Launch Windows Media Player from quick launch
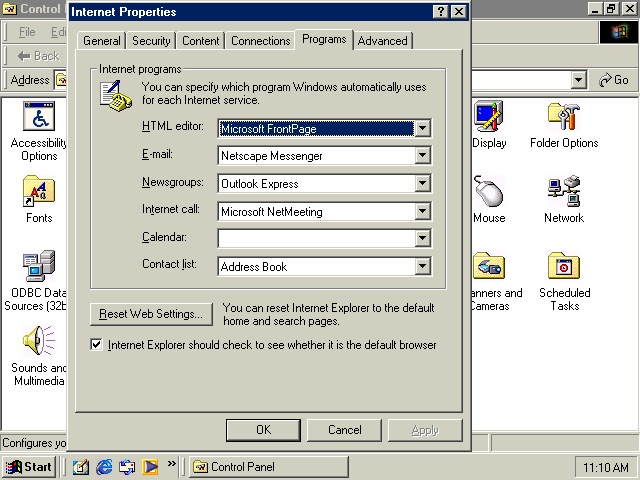This screenshot has width=640, height=480. [150, 467]
